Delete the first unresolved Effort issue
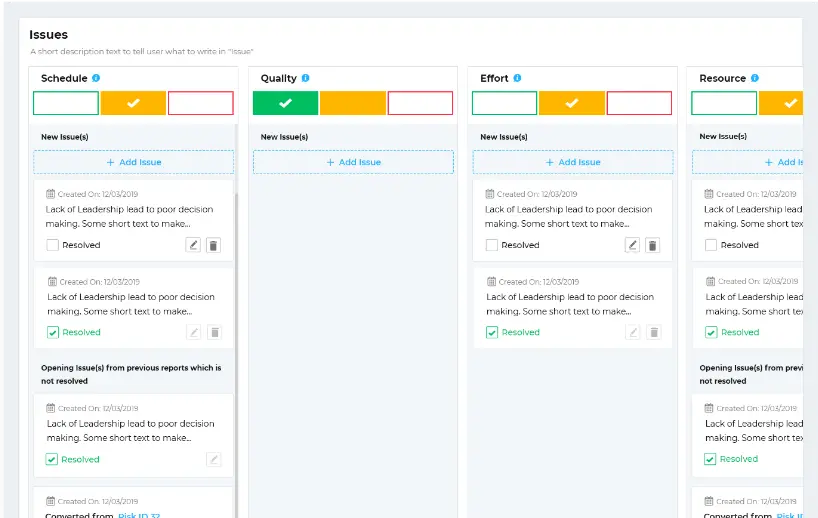 click(x=652, y=245)
